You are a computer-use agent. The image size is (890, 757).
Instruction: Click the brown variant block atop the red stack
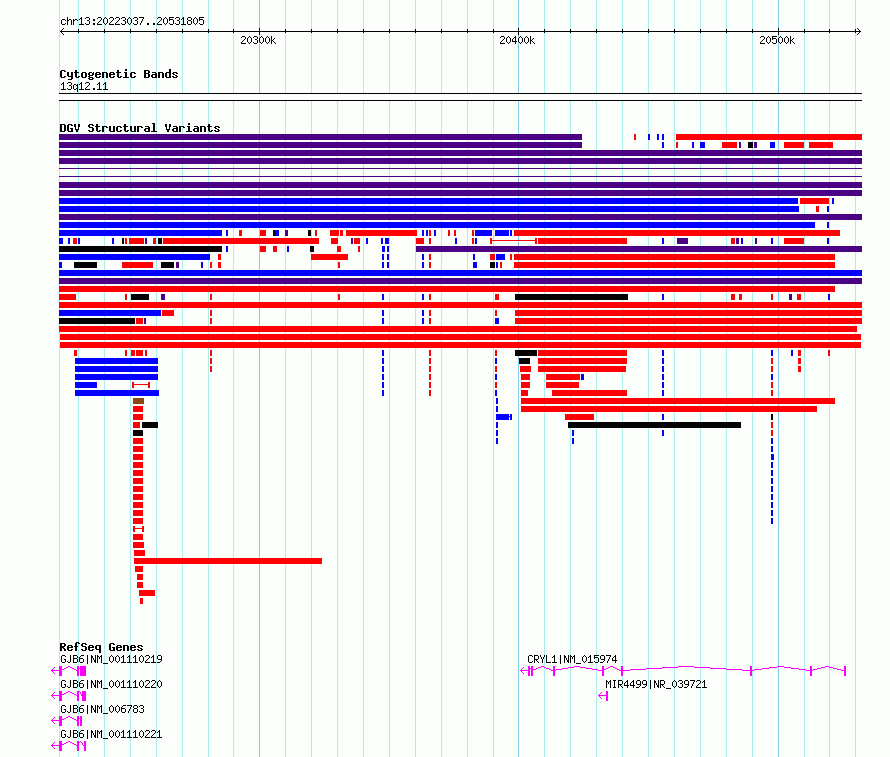point(138,401)
